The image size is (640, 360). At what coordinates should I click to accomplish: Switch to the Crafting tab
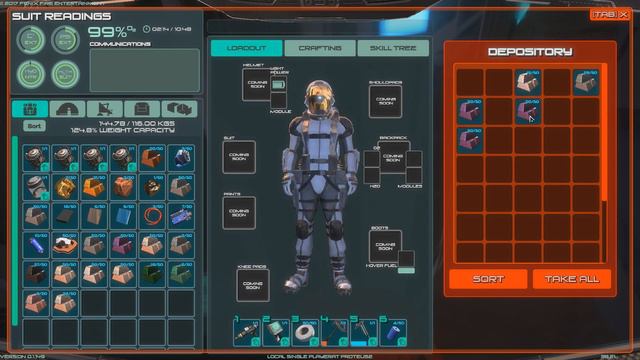[320, 48]
